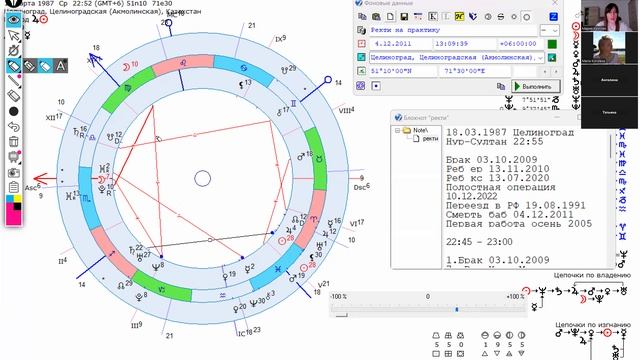This screenshot has width=640, height=360.
Task: Toggle annotation visibility with eye icon
Action: (14, 20)
